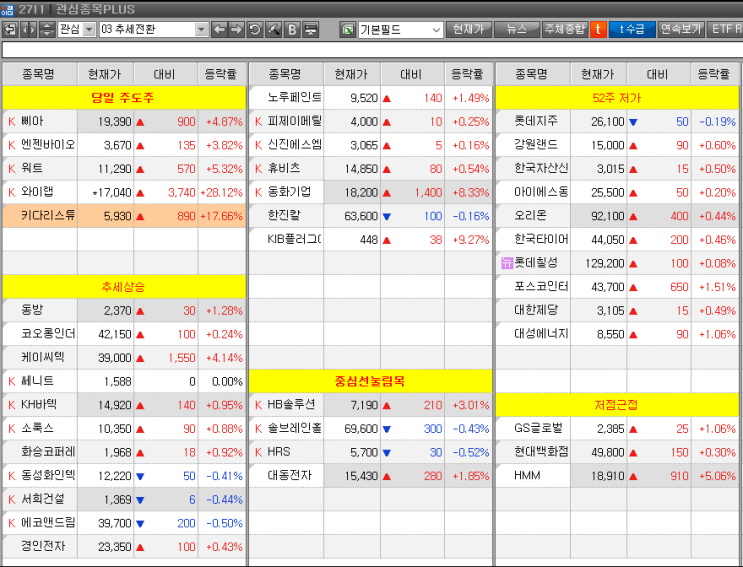This screenshot has width=743, height=567.
Task: Click the 92,100 price of 오리온
Action: click(x=607, y=216)
